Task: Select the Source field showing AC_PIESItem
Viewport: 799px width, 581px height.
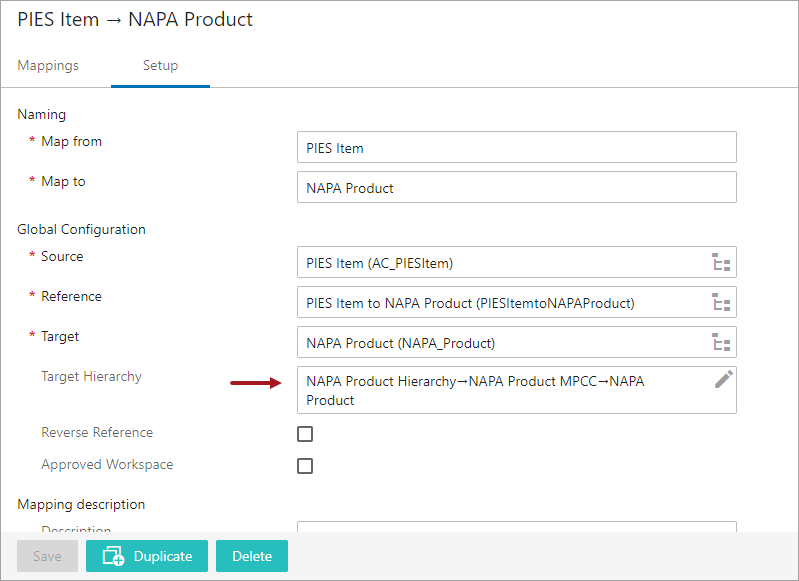Action: click(x=500, y=263)
